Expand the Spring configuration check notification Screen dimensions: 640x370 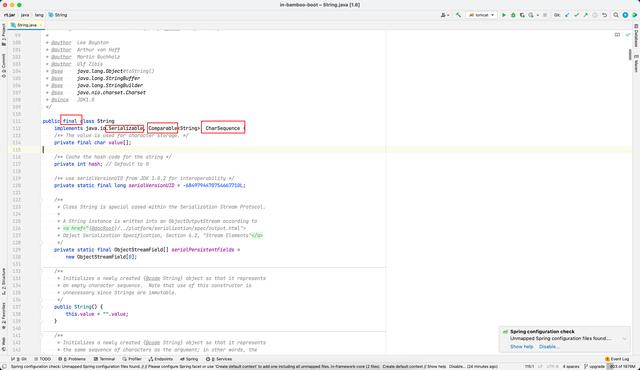pyautogui.click(x=624, y=339)
